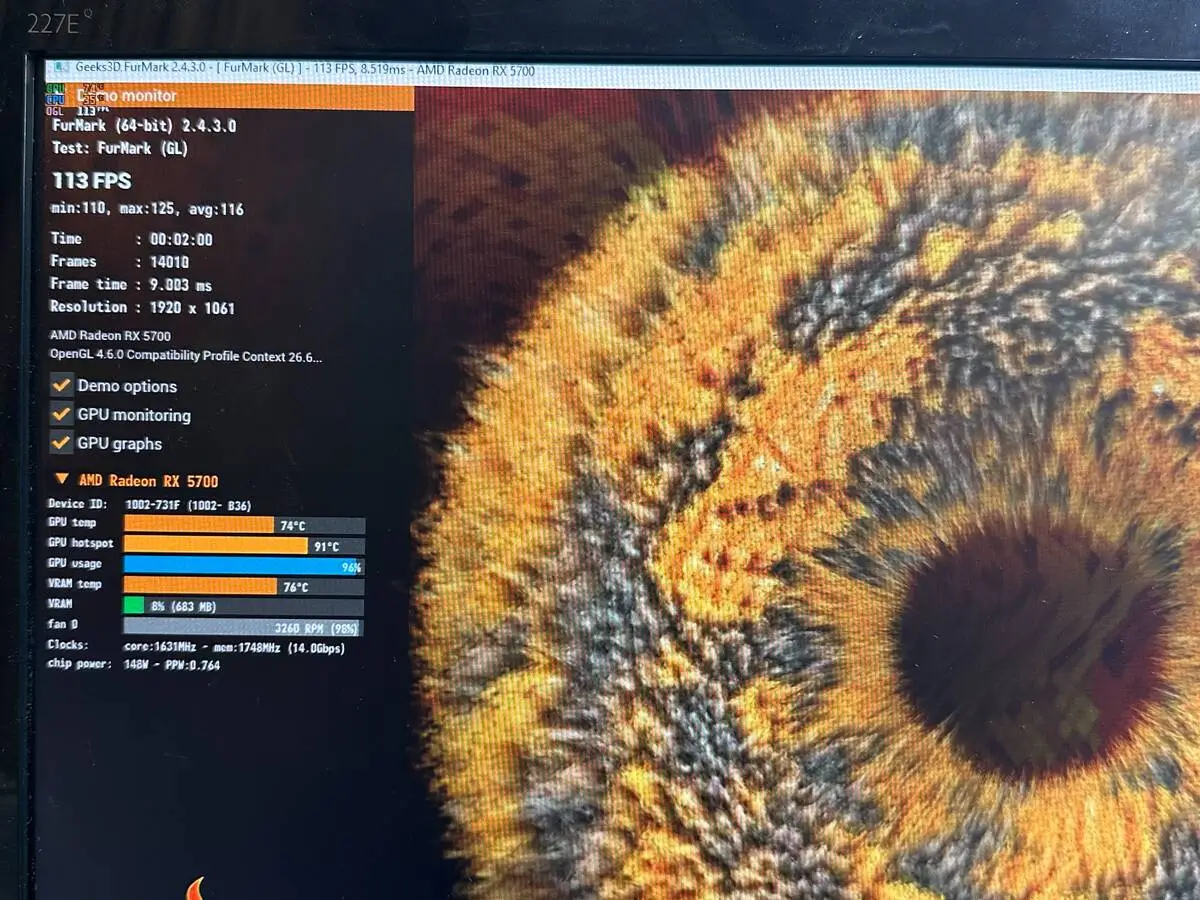Viewport: 1200px width, 900px height.
Task: Click the fan 0 RPM bar
Action: coord(243,627)
